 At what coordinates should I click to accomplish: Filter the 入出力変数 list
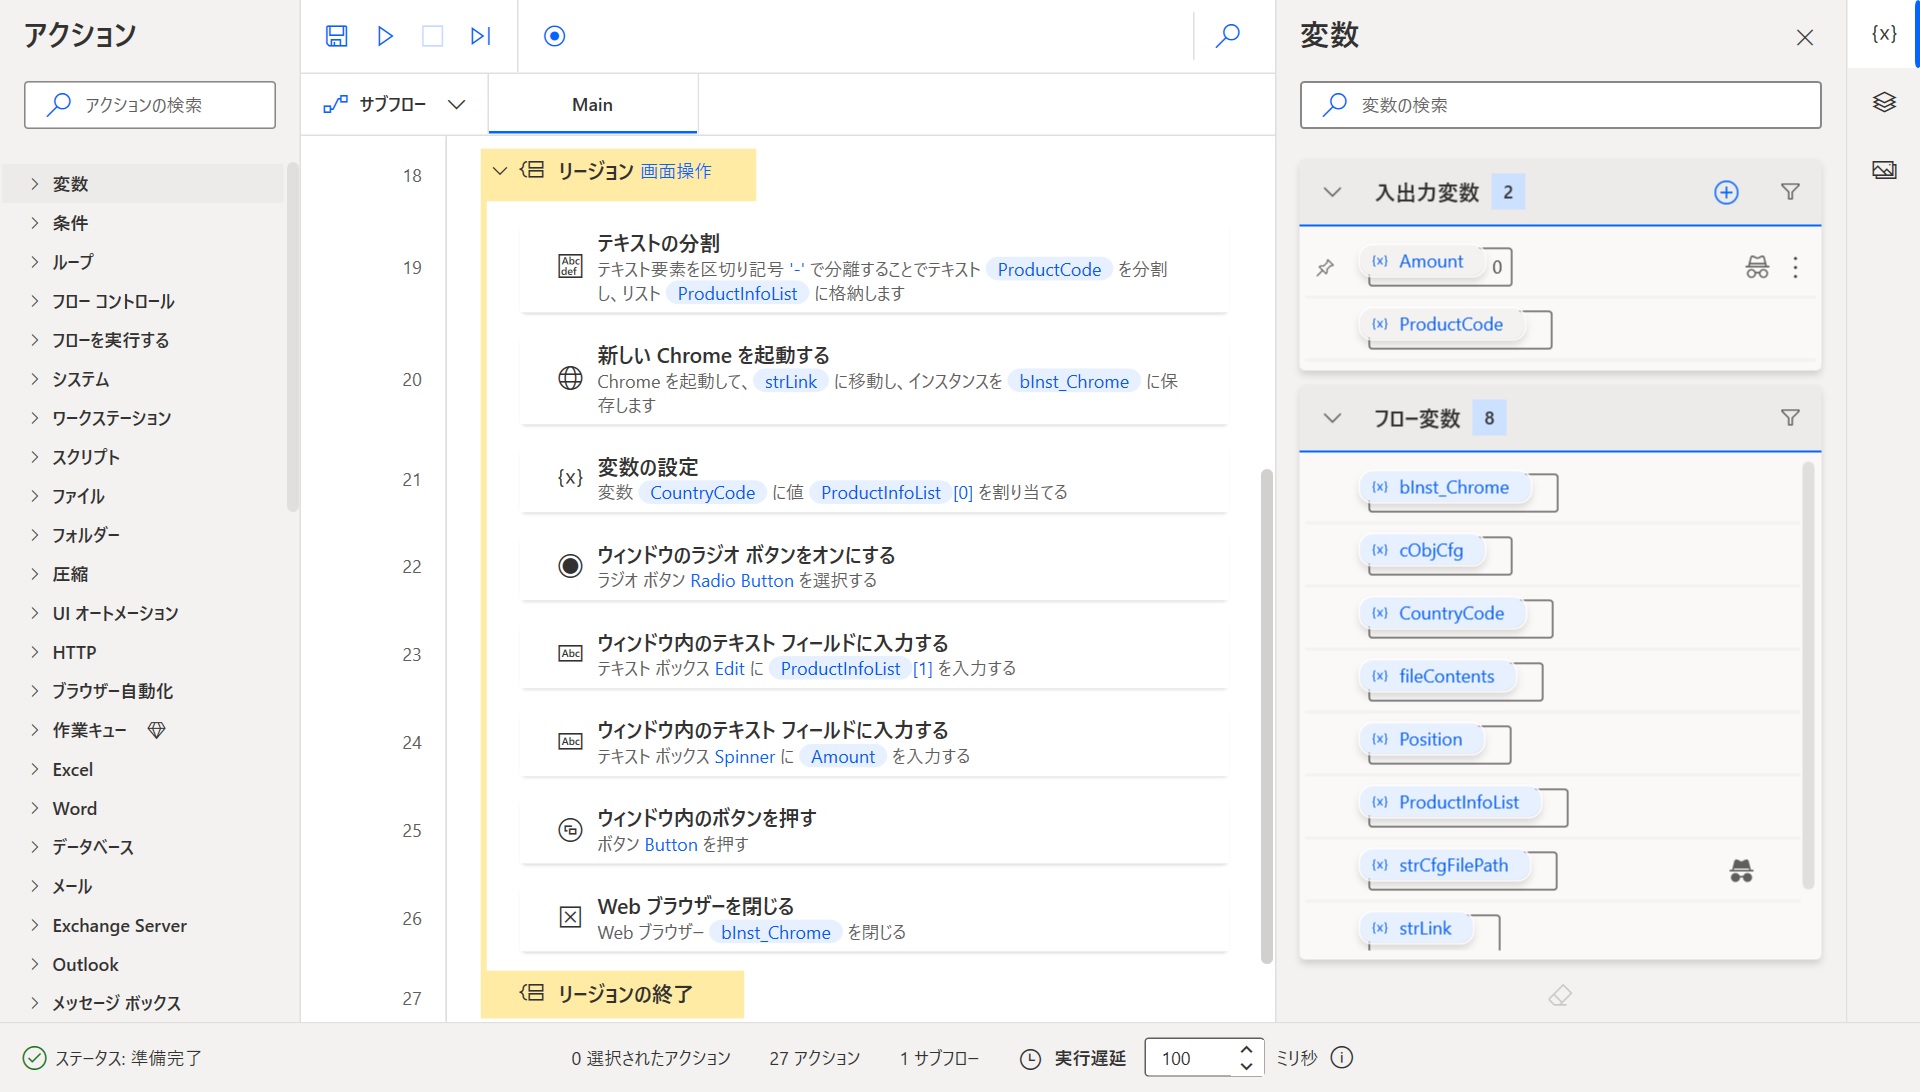coord(1790,192)
